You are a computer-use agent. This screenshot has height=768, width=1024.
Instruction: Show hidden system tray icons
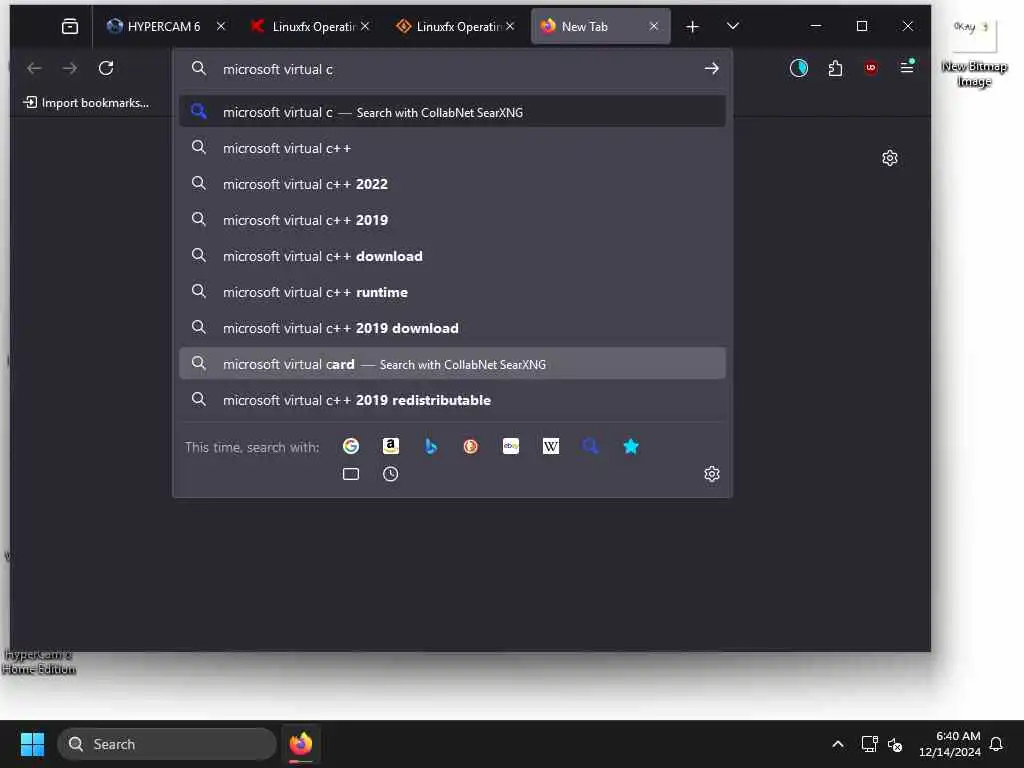coord(838,744)
